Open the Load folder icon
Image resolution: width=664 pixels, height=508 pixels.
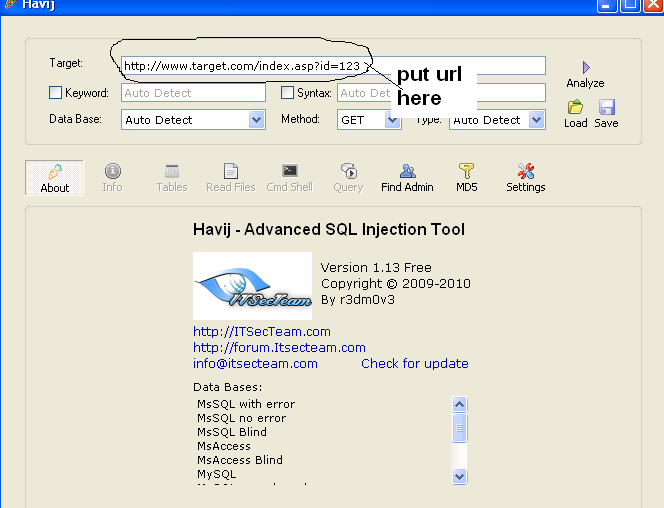point(575,107)
